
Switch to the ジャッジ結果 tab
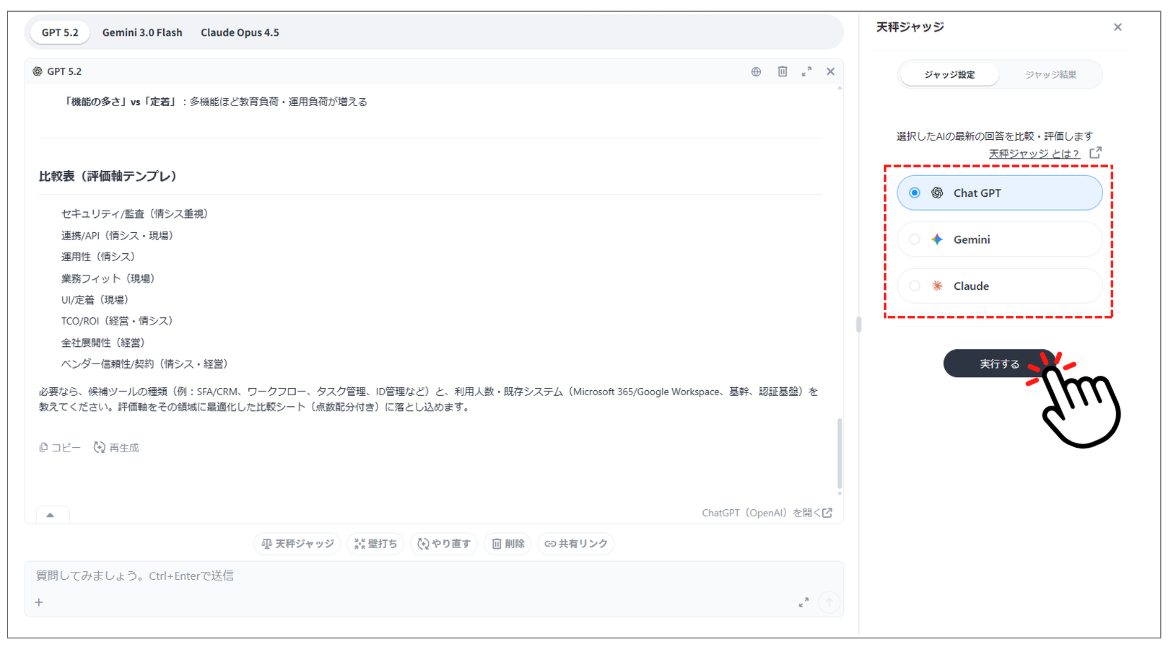click(x=1053, y=73)
